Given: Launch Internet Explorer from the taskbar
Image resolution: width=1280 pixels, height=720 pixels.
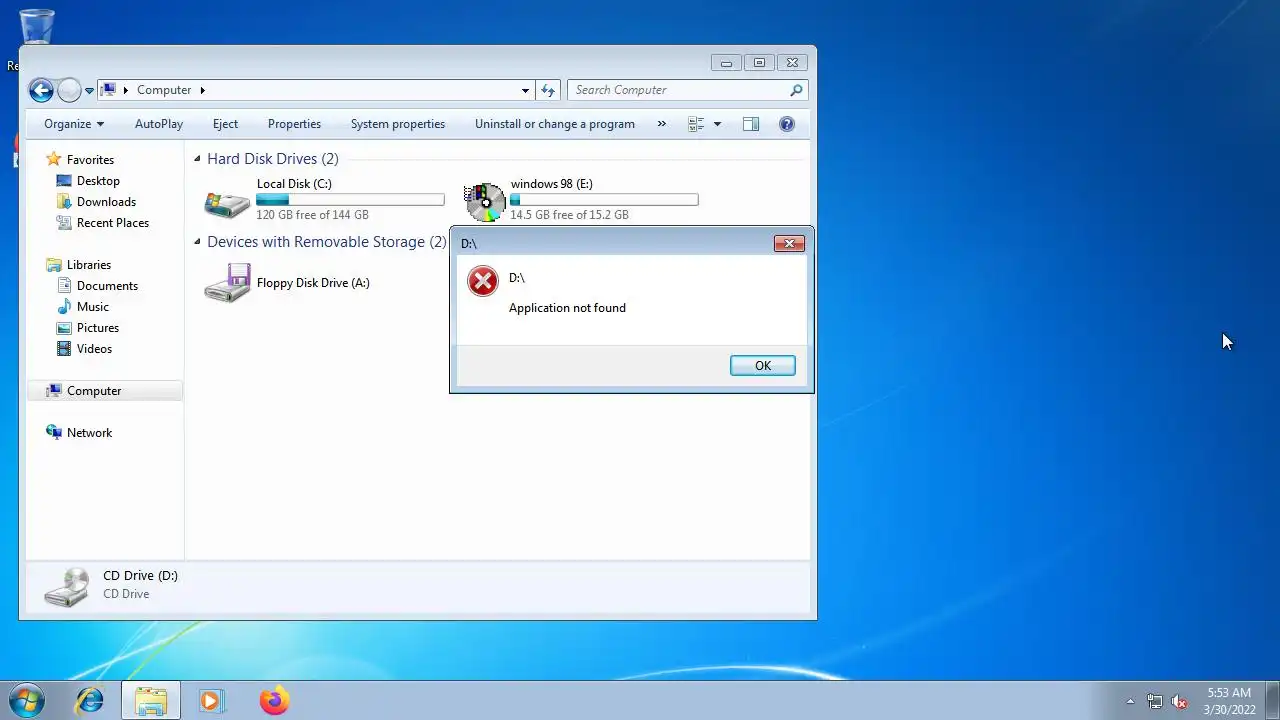Looking at the screenshot, I should click(x=90, y=701).
